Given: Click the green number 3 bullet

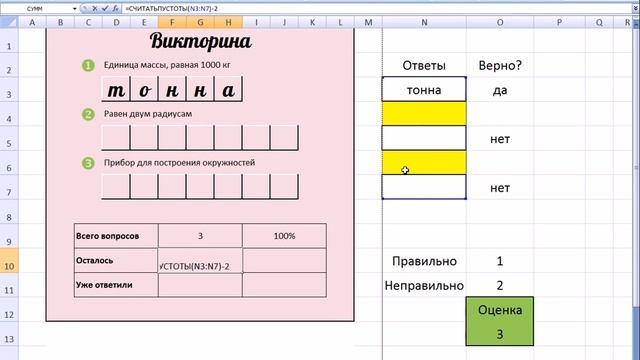Looking at the screenshot, I should tap(88, 163).
